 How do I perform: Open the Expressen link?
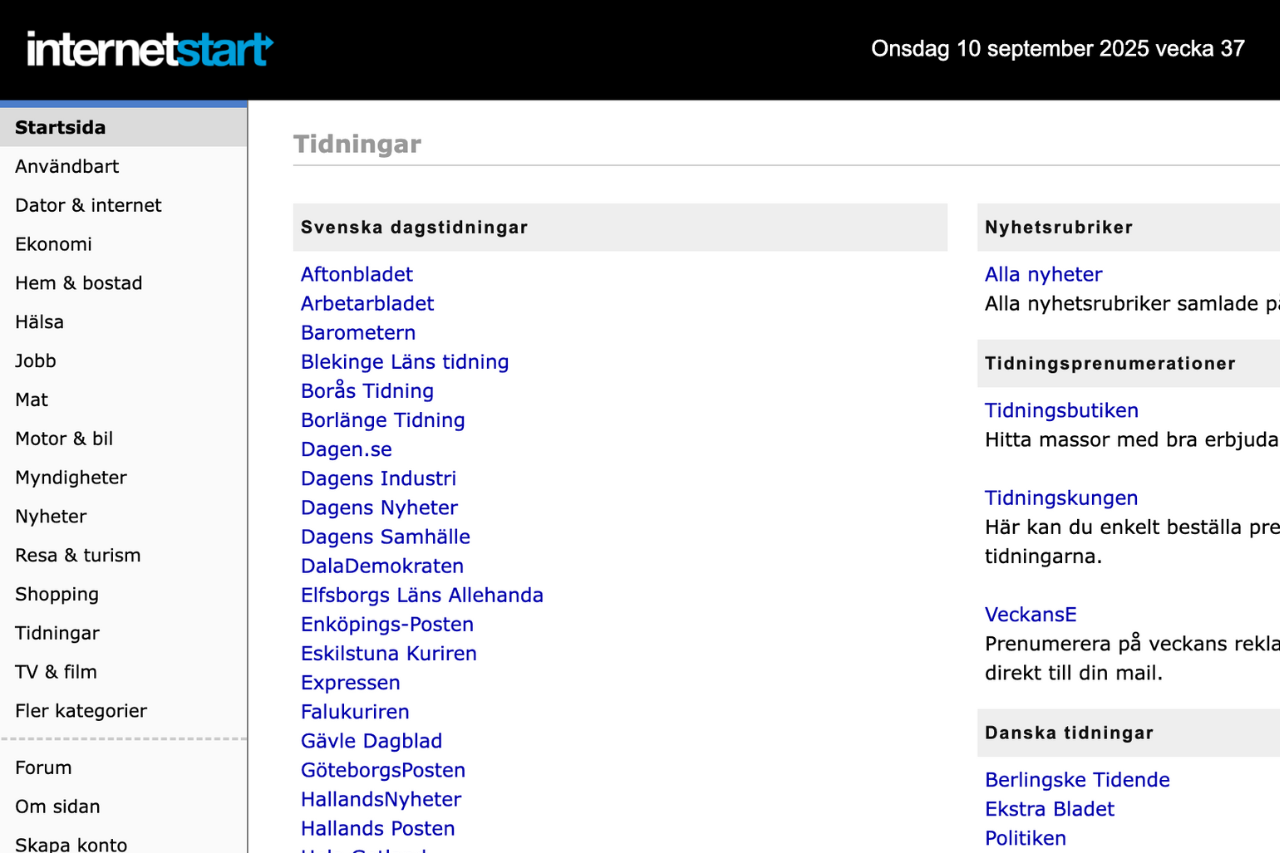pos(350,682)
